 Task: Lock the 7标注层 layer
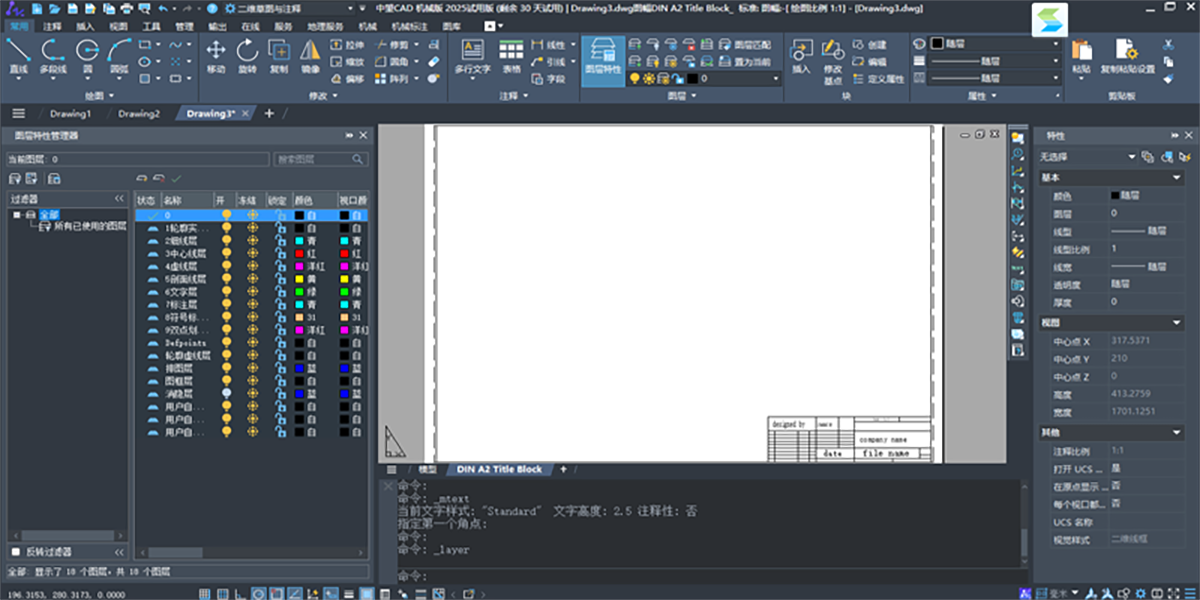click(x=281, y=305)
